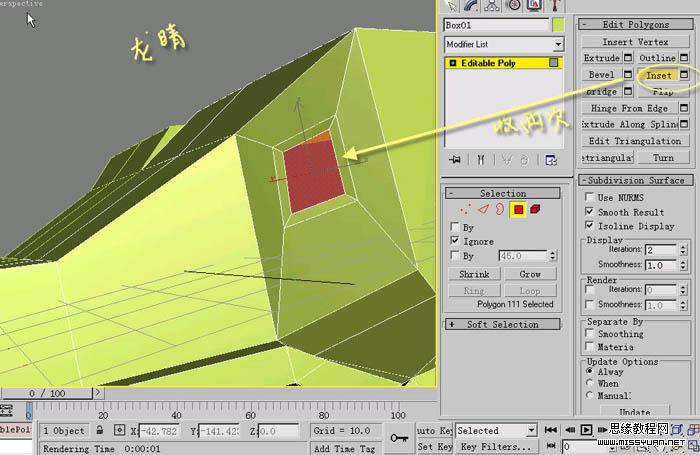Click Box01 object color swatch

(558, 25)
